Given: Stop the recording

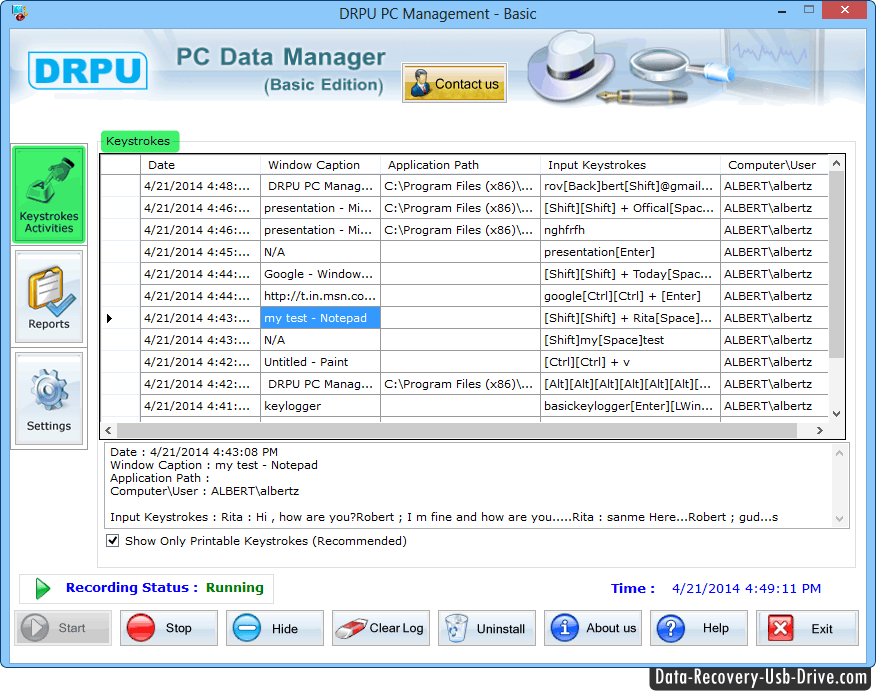Looking at the screenshot, I should (x=169, y=628).
